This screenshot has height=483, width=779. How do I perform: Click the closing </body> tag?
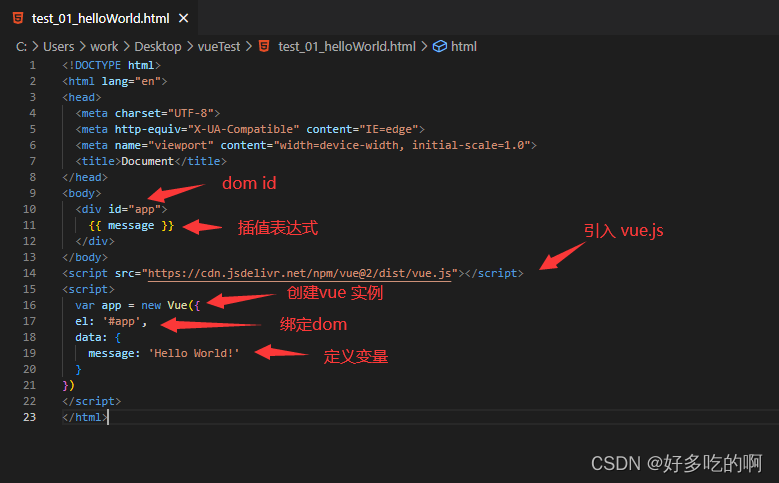click(x=85, y=257)
